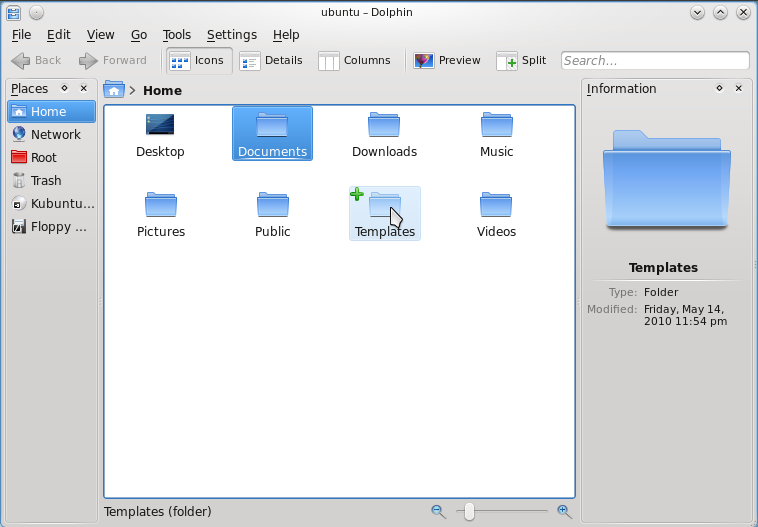The width and height of the screenshot is (758, 527).
Task: Switch to Columns view mode
Action: coord(355,61)
